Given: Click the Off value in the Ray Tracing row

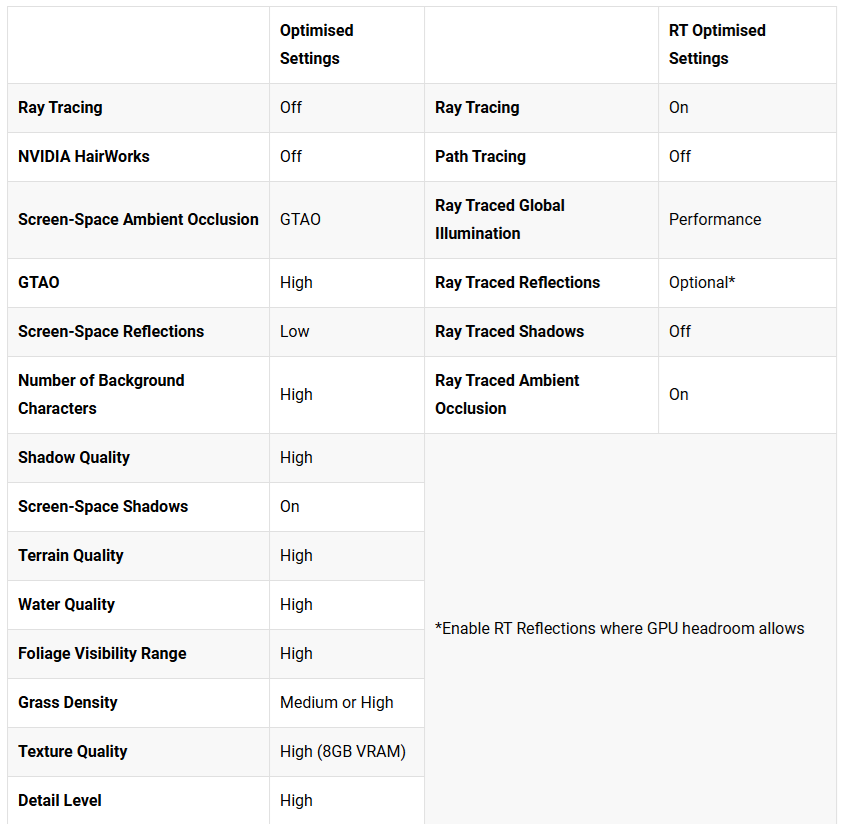Looking at the screenshot, I should pyautogui.click(x=290, y=107).
